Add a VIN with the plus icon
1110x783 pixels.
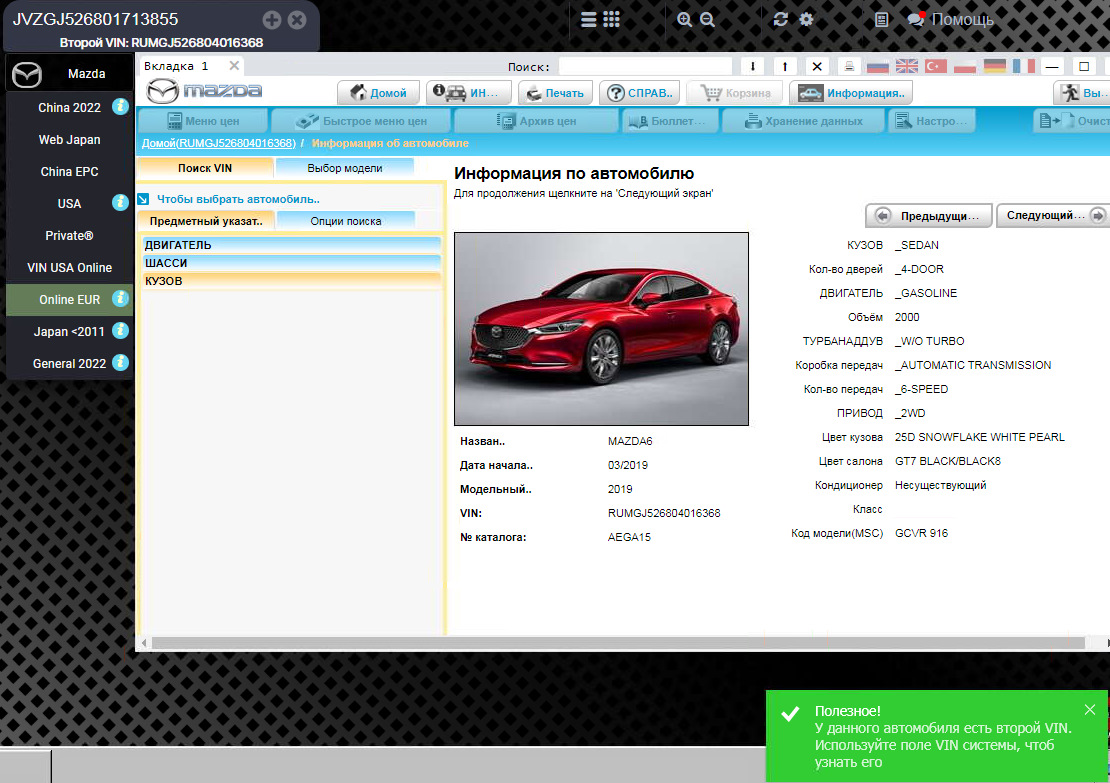click(x=271, y=20)
